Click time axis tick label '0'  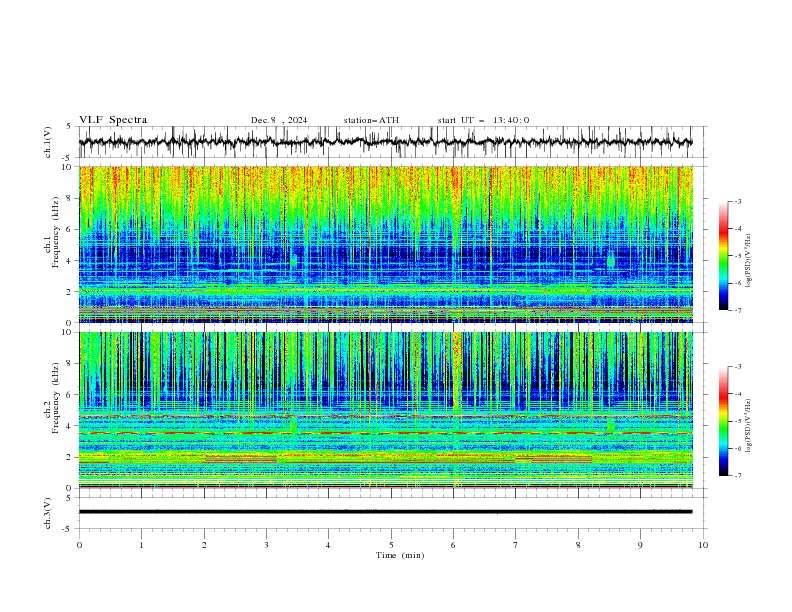[79, 545]
